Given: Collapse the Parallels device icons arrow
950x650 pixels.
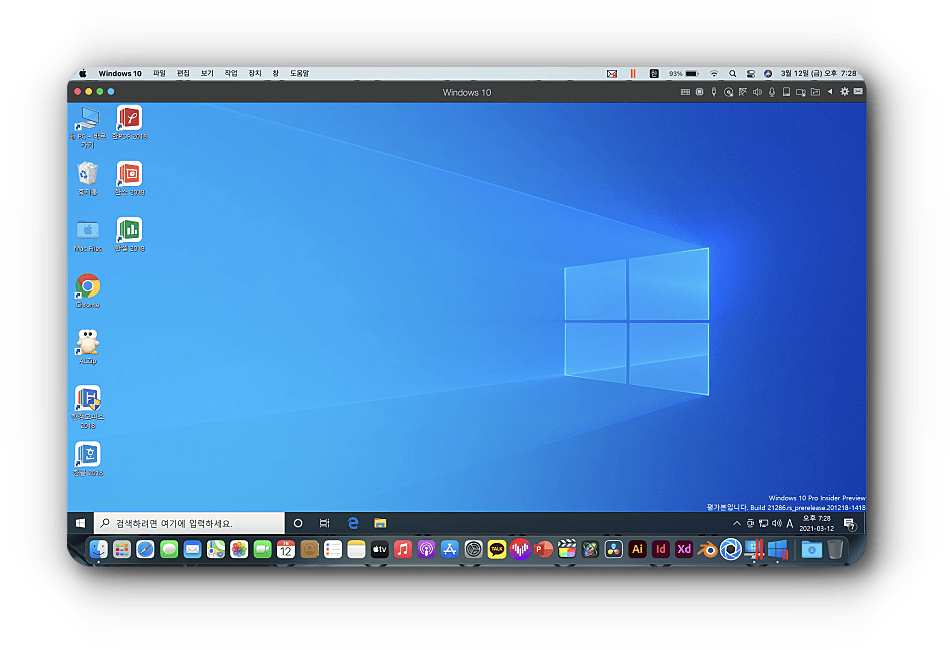Looking at the screenshot, I should (x=829, y=92).
